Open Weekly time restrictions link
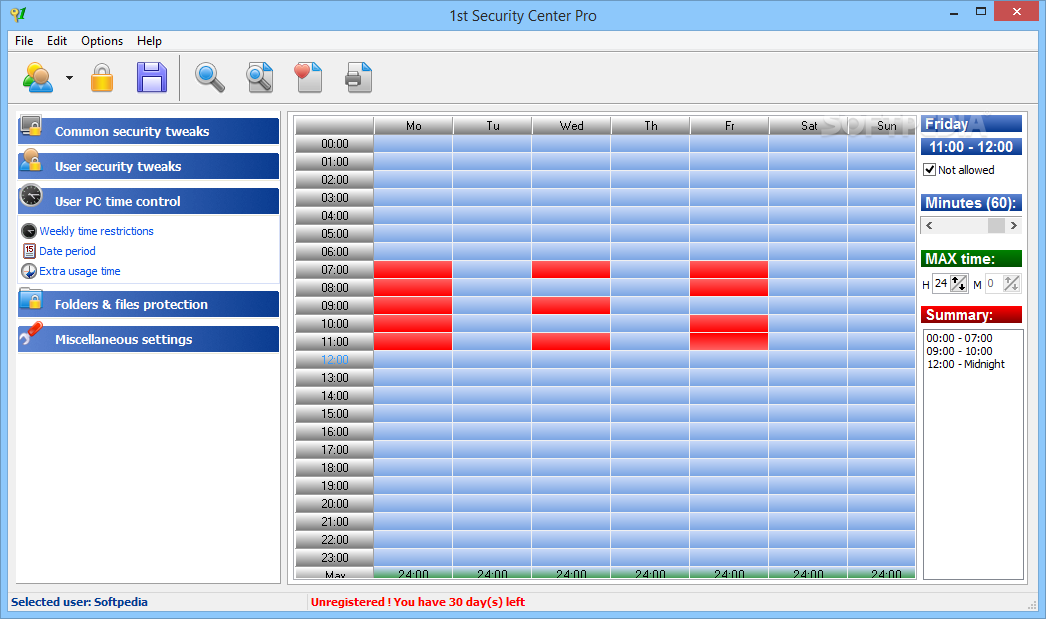 pyautogui.click(x=96, y=231)
